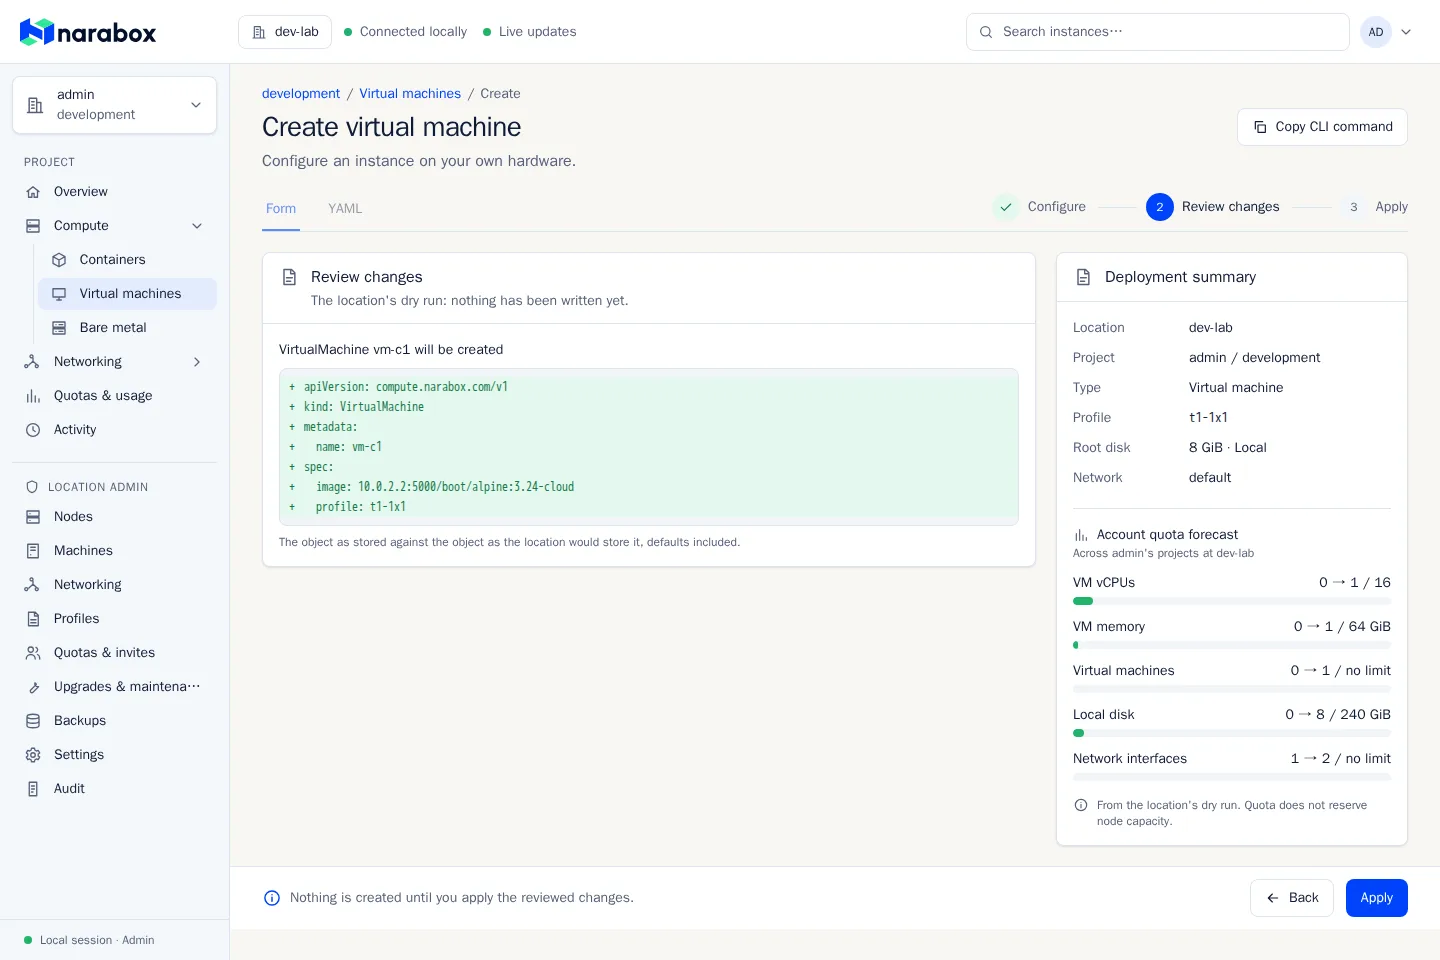The width and height of the screenshot is (1440, 960).
Task: Click the Containers cube icon
Action: (x=59, y=260)
